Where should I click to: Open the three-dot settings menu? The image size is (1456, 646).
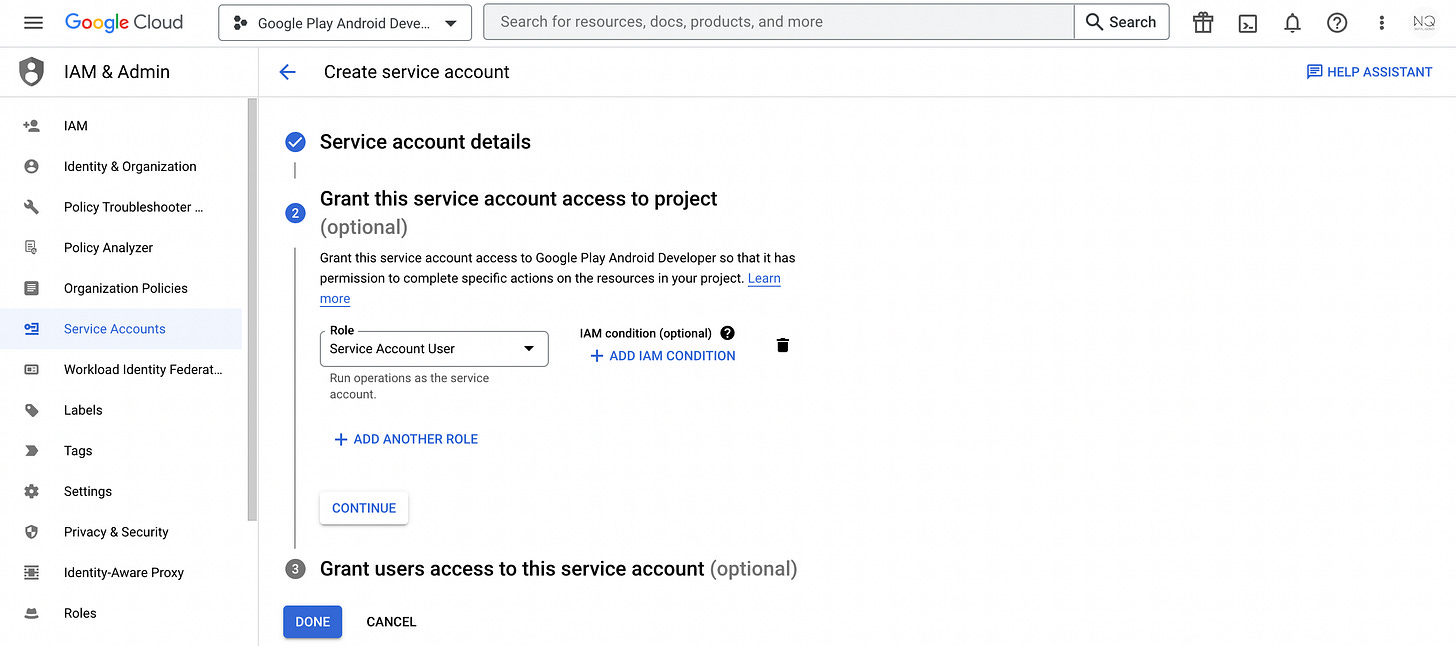tap(1382, 23)
